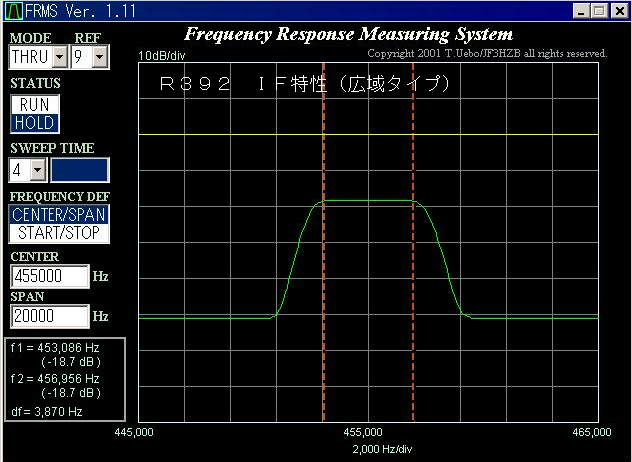Viewport: 632px width, 462px height.
Task: Click the right orange dashed f2 marker
Action: point(413,242)
